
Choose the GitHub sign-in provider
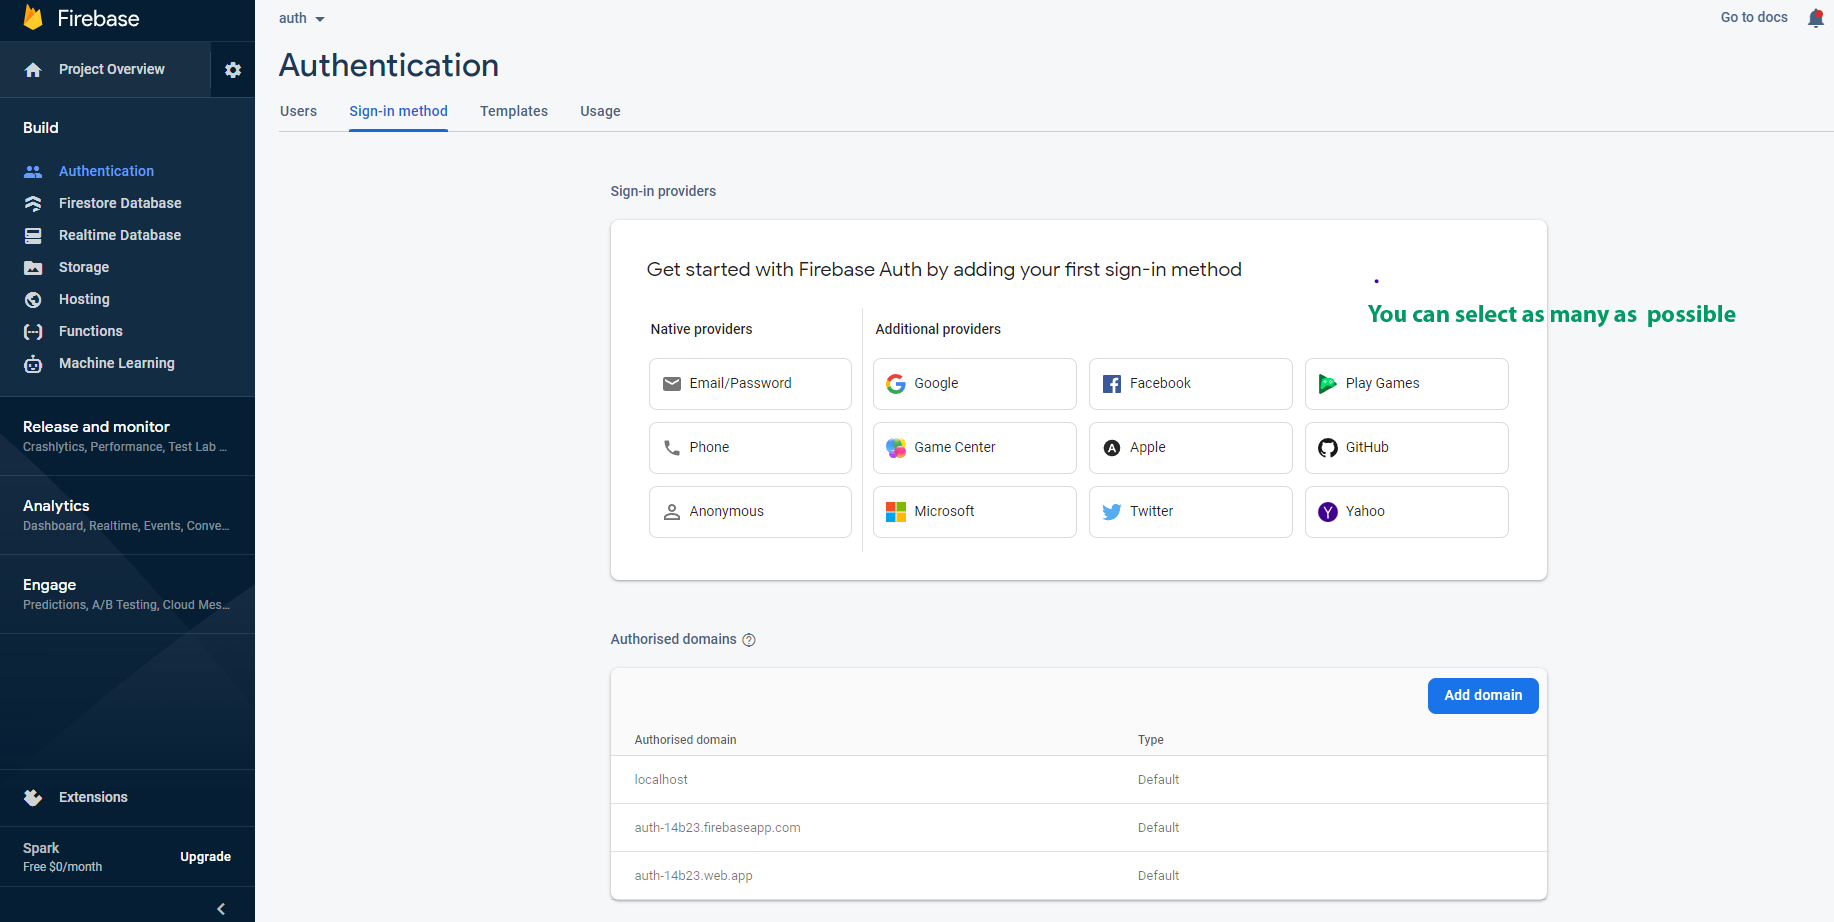[x=1405, y=448]
